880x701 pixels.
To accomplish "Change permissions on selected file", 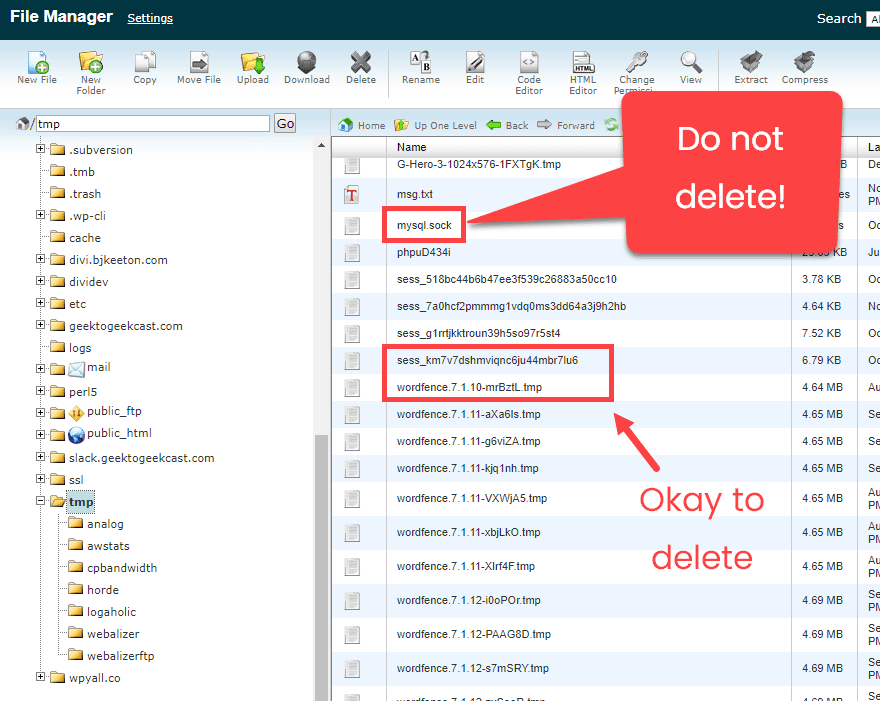I will 637,68.
